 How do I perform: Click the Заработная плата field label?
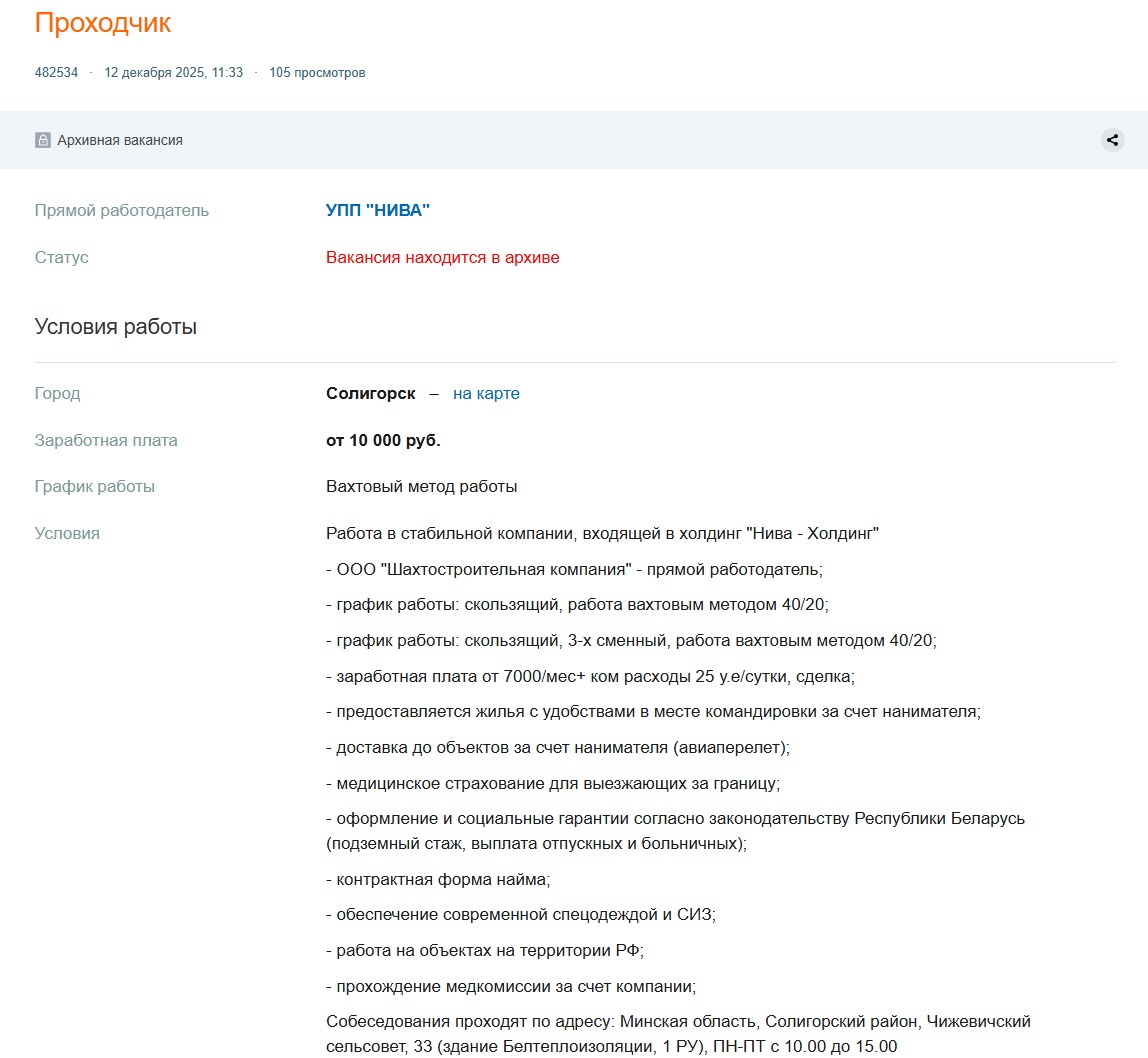point(106,440)
